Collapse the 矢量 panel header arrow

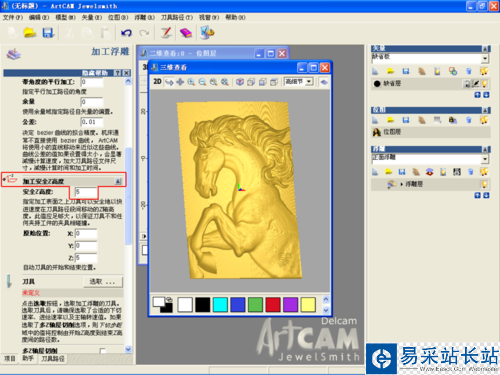(x=486, y=49)
